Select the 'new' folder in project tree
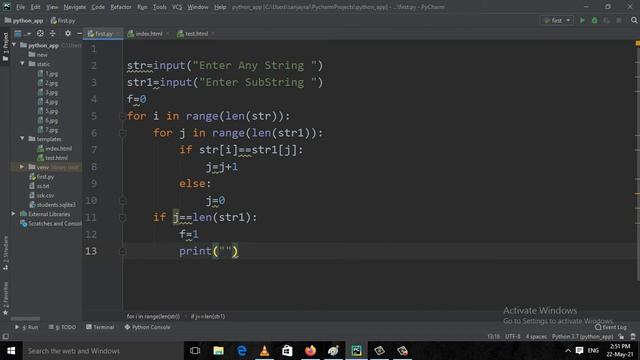640x360 pixels. click(x=38, y=55)
